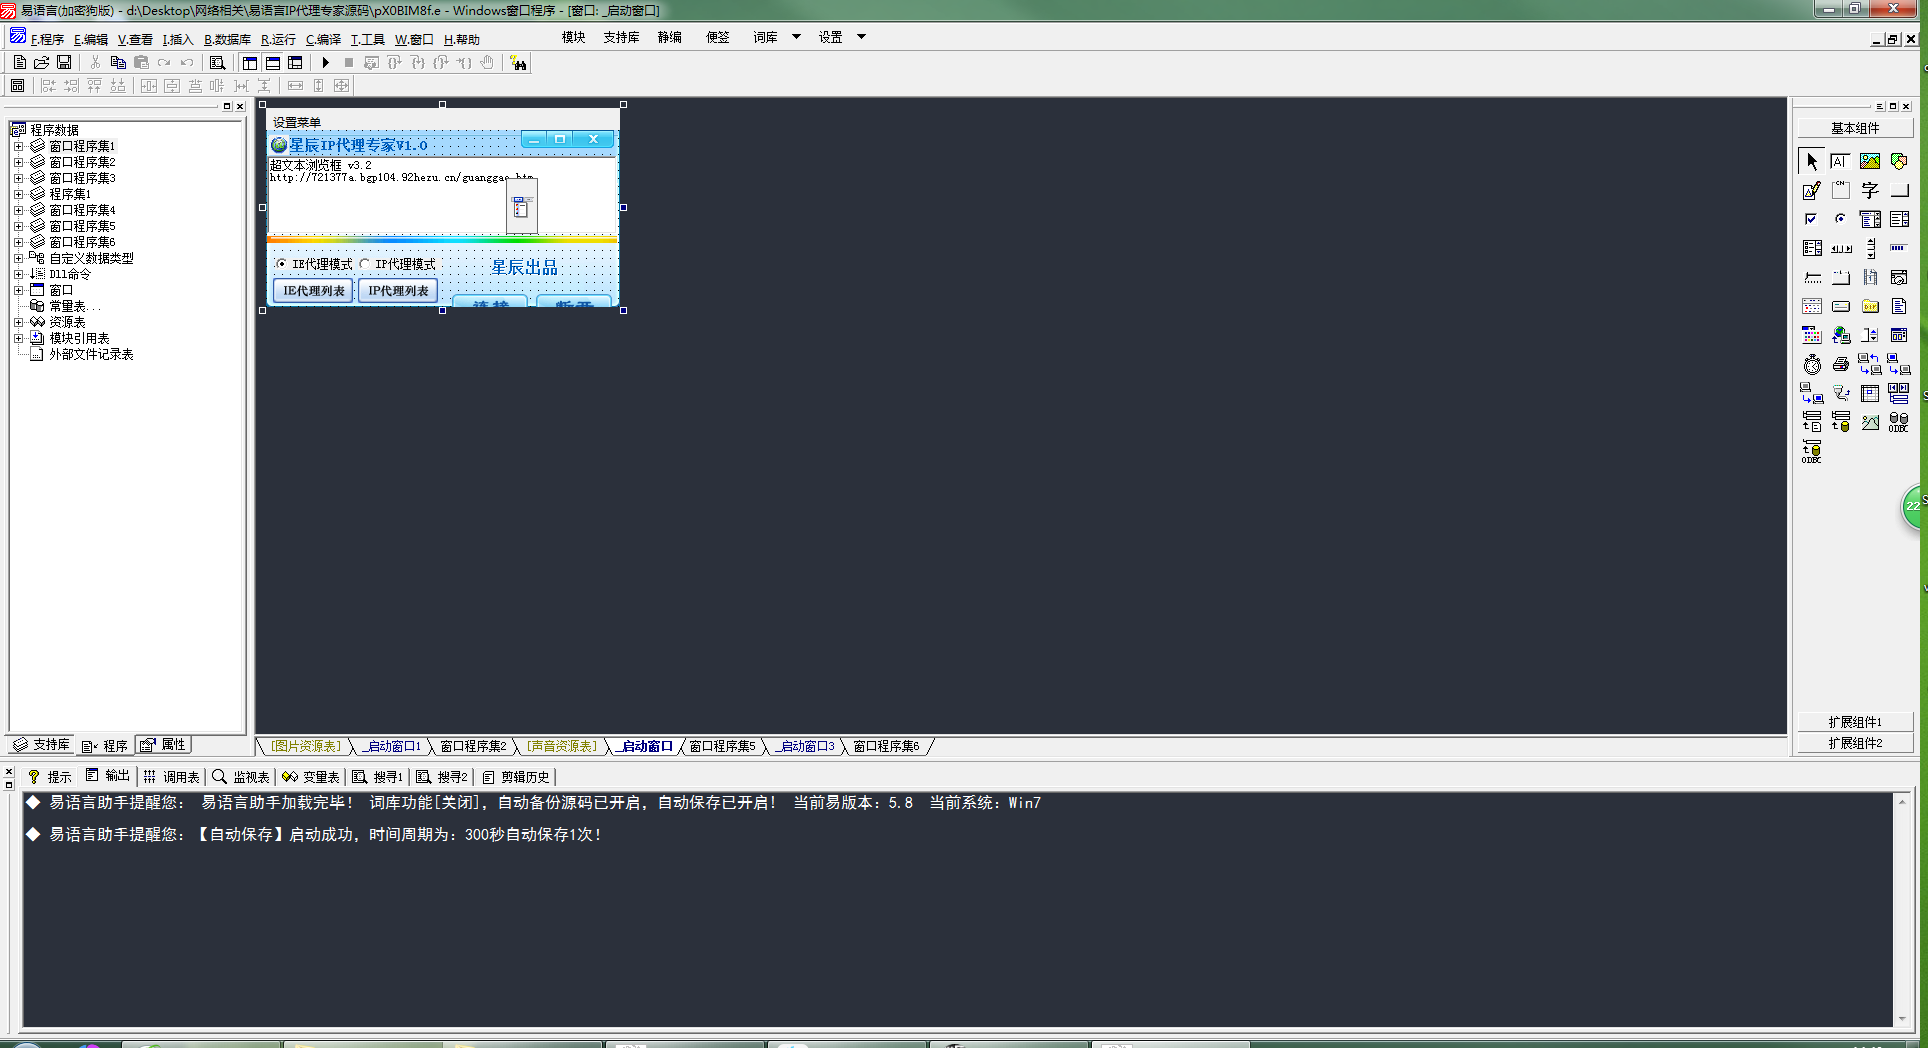Image resolution: width=1928 pixels, height=1048 pixels.
Task: Select the arrow pointer tool in component box
Action: click(x=1812, y=161)
